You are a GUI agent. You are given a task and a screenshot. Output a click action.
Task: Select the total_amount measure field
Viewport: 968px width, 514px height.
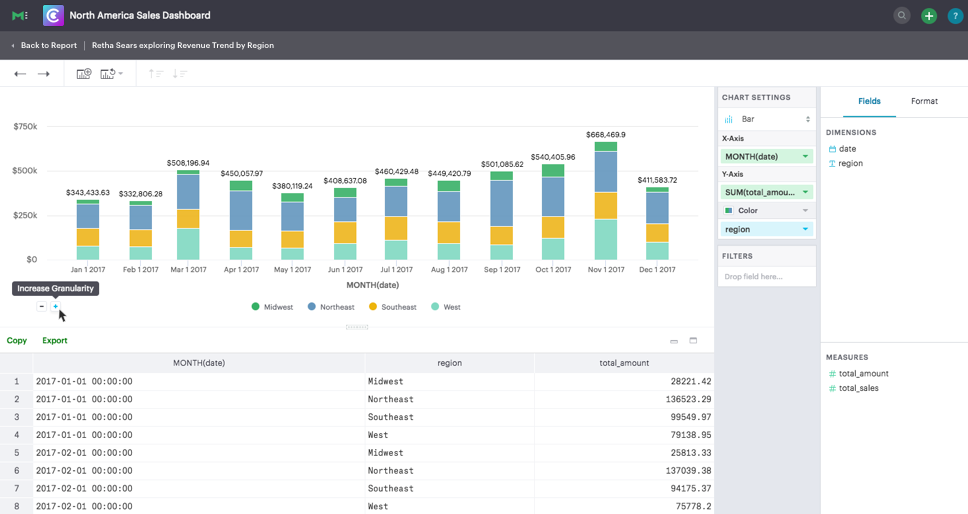(x=859, y=373)
